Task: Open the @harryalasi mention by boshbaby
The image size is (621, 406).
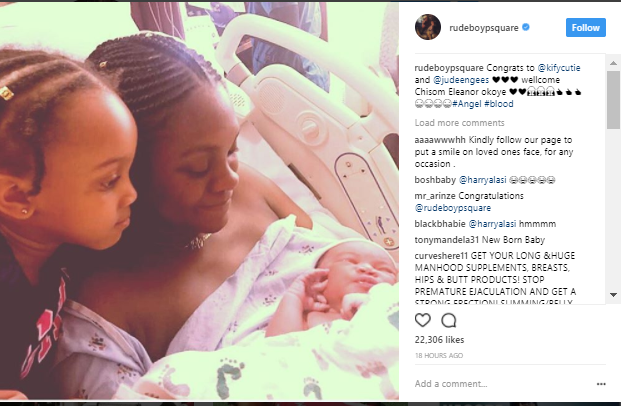Action: pos(482,180)
